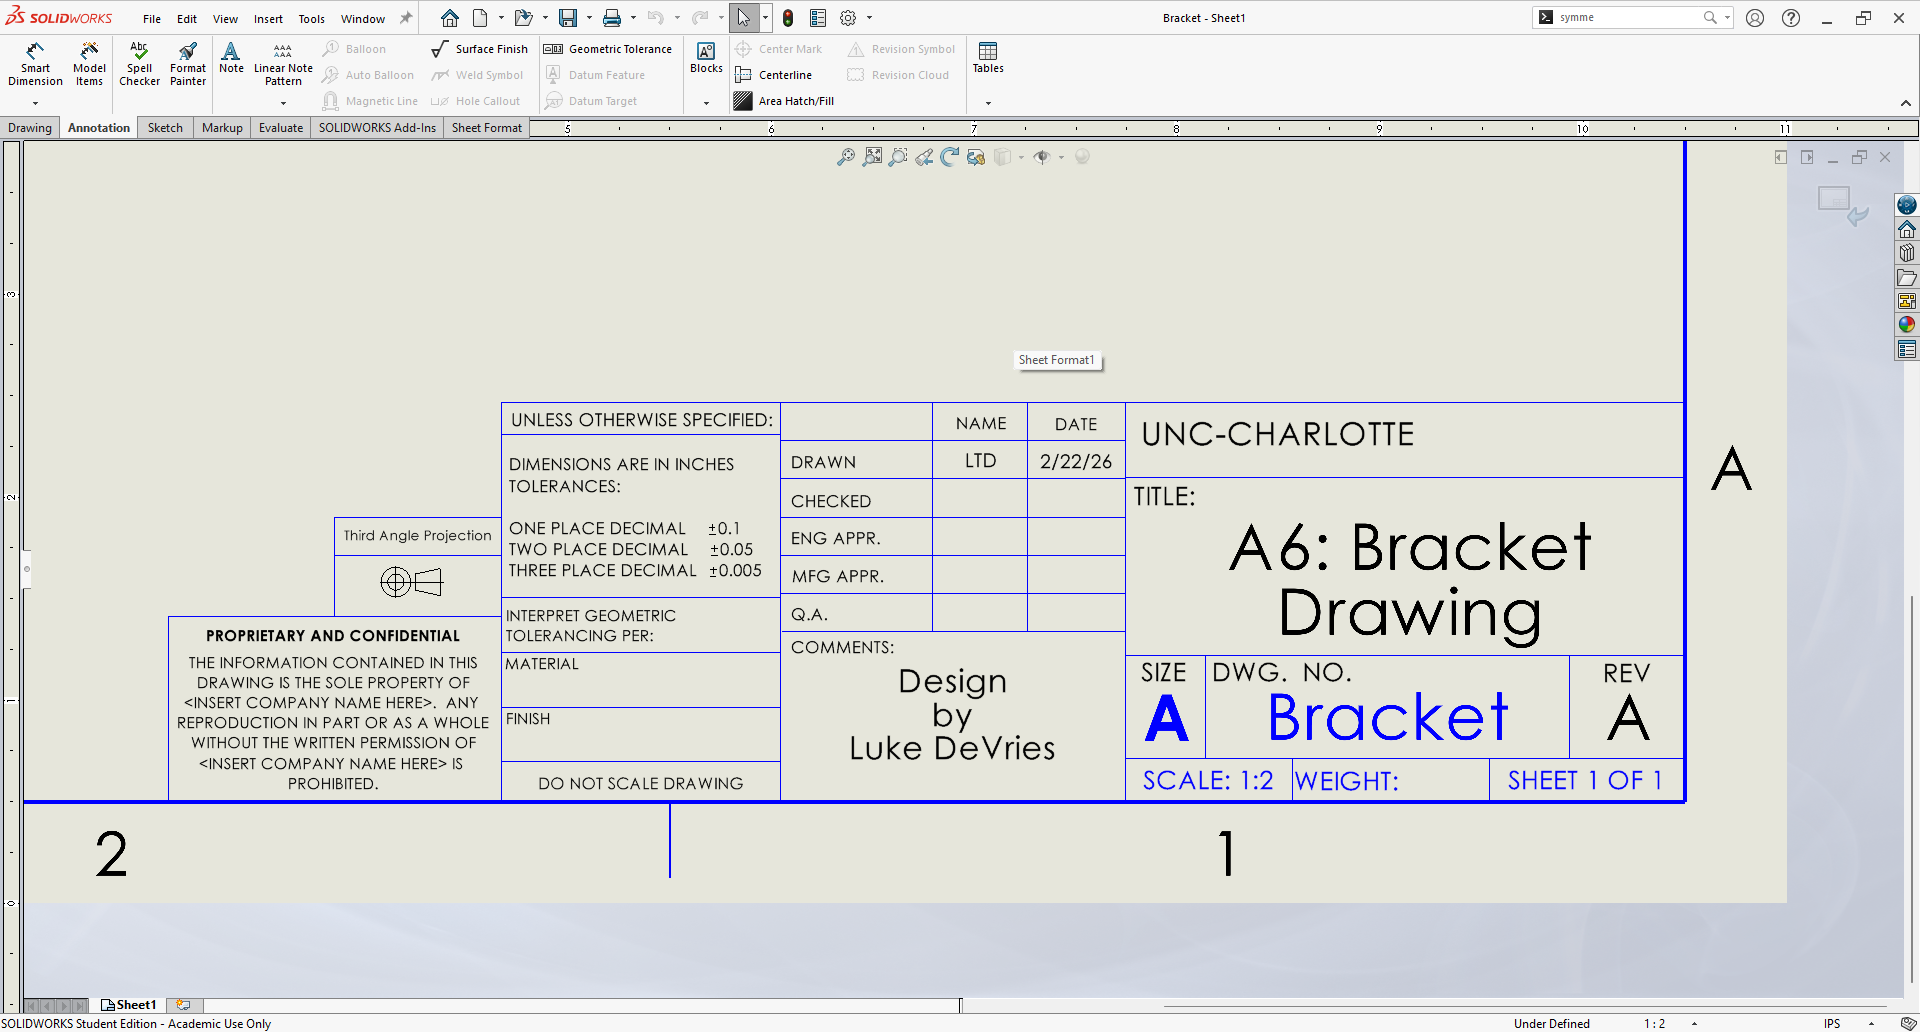Add a Surface Finish symbol
This screenshot has height=1032, width=1920.
tap(480, 49)
